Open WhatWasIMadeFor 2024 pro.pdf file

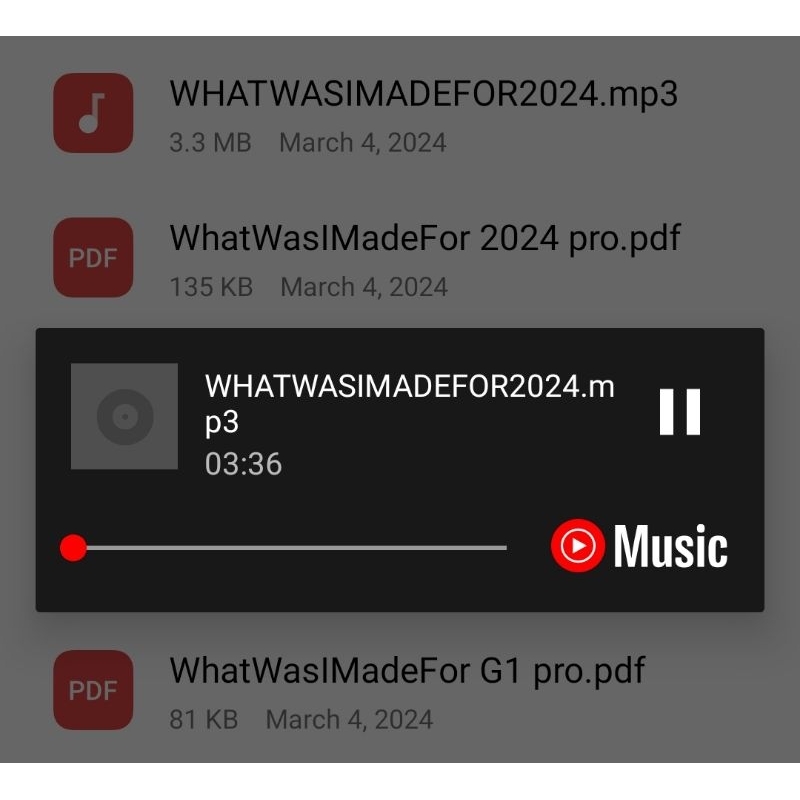pyautogui.click(x=400, y=258)
